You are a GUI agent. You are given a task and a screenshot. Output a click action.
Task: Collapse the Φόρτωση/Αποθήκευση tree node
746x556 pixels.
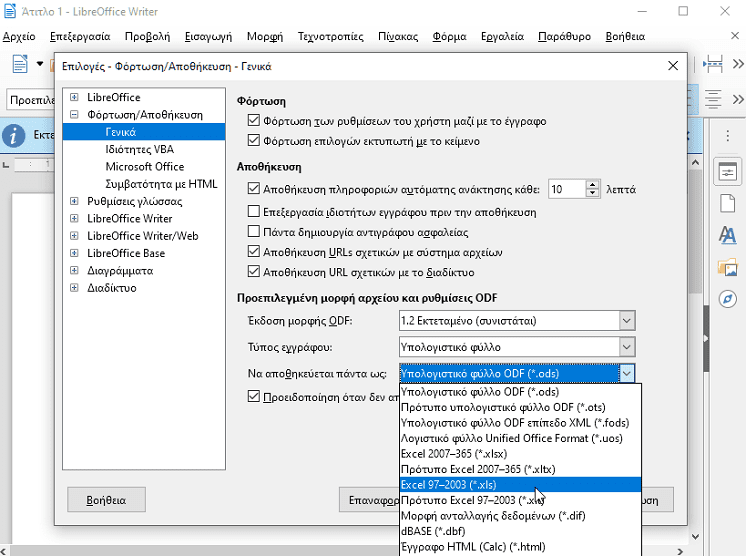74,115
